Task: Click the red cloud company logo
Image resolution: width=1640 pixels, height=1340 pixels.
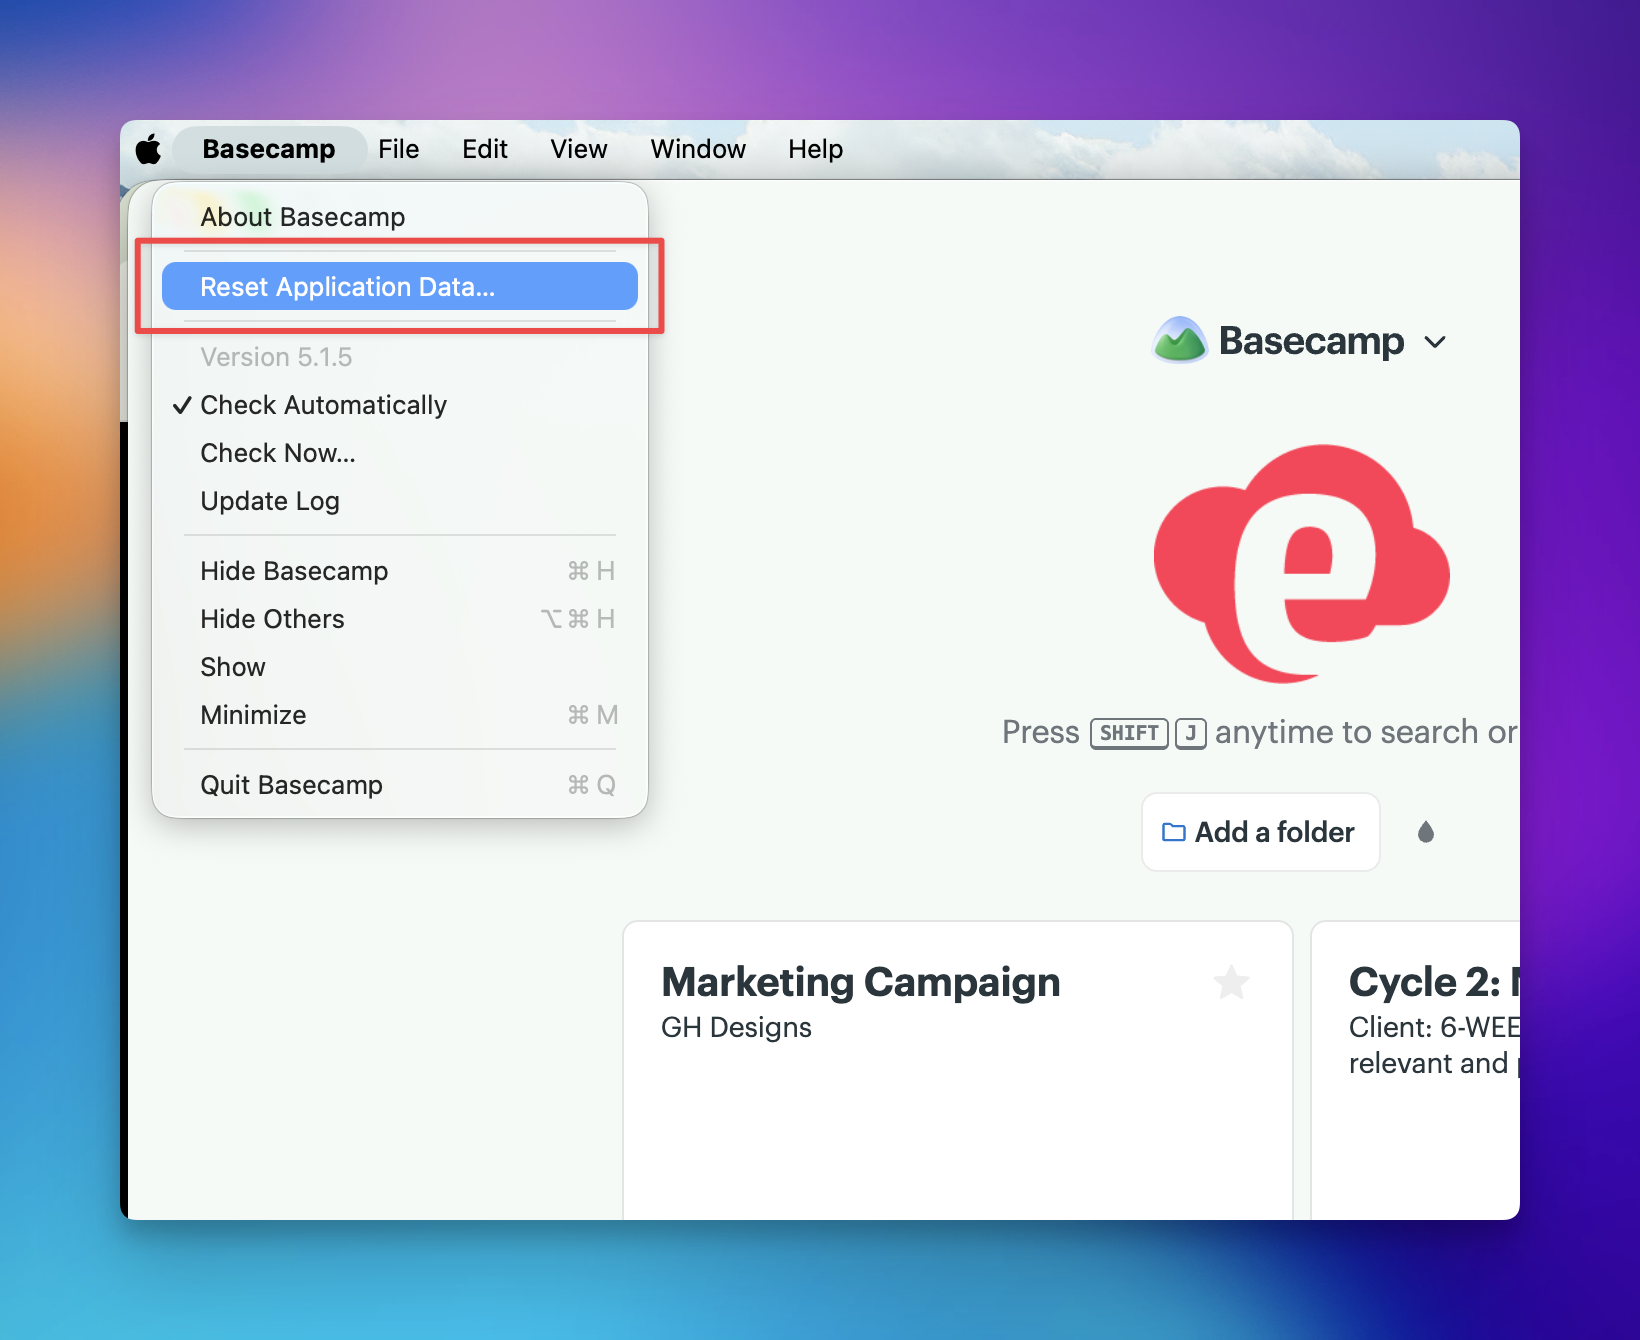Action: (1301, 563)
